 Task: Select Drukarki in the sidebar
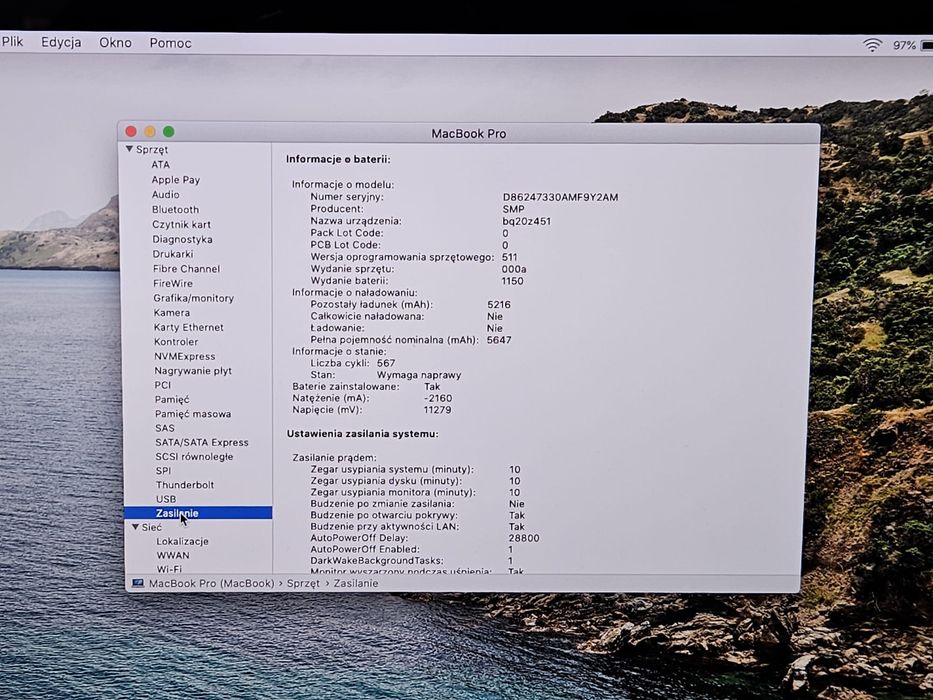pos(173,254)
